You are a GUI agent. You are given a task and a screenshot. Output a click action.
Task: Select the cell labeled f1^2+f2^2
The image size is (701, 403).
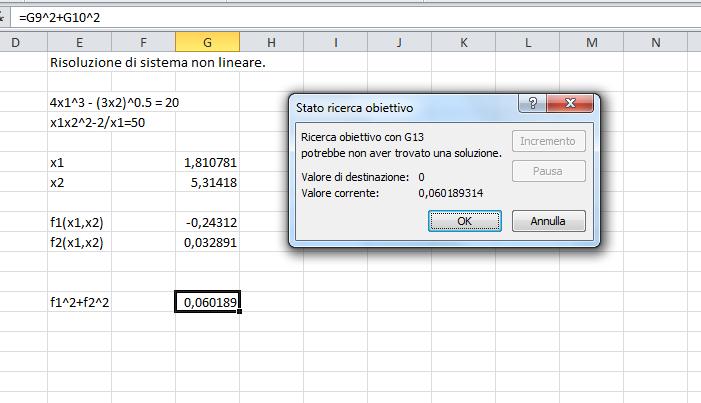pyautogui.click(x=79, y=302)
